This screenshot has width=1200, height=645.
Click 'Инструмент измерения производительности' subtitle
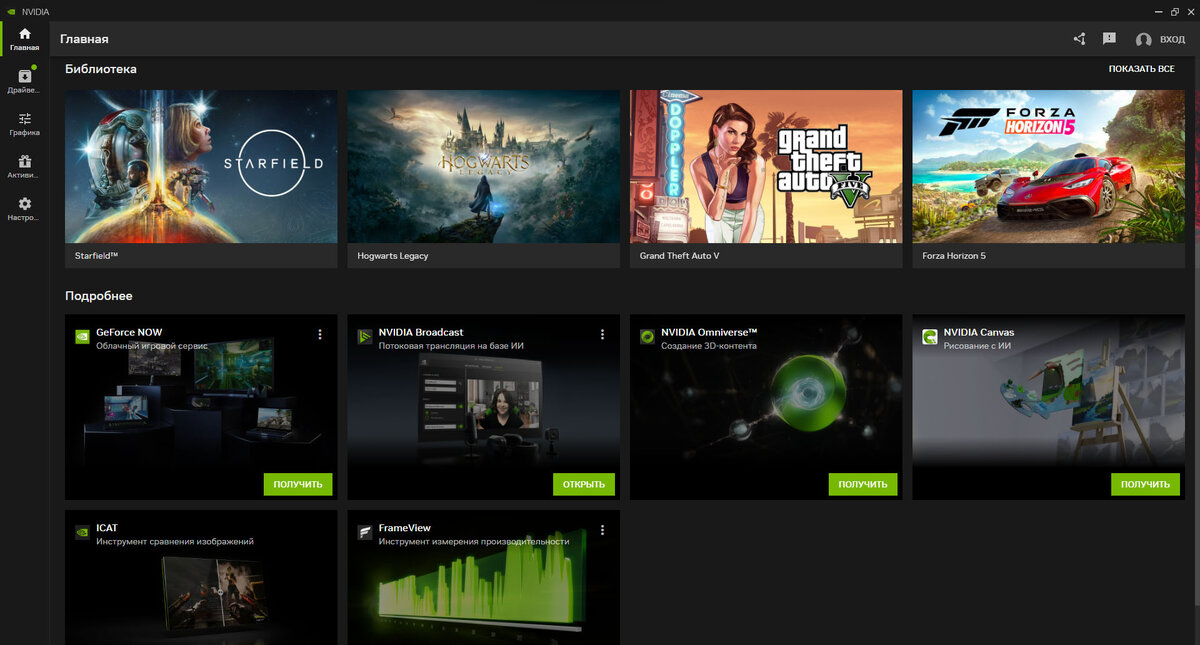coord(474,542)
